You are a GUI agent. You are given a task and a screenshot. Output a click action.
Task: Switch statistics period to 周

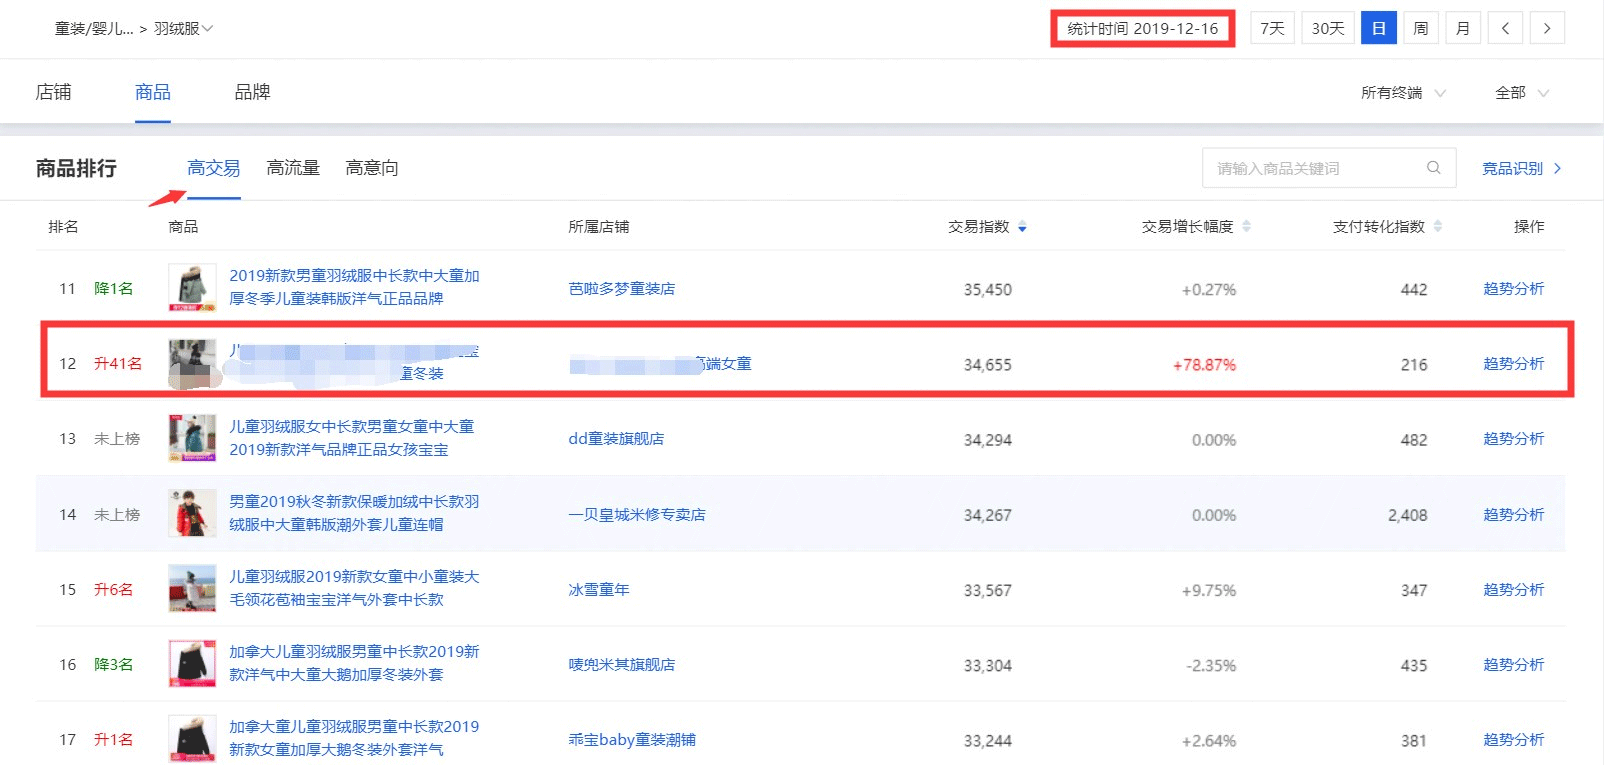click(1420, 28)
